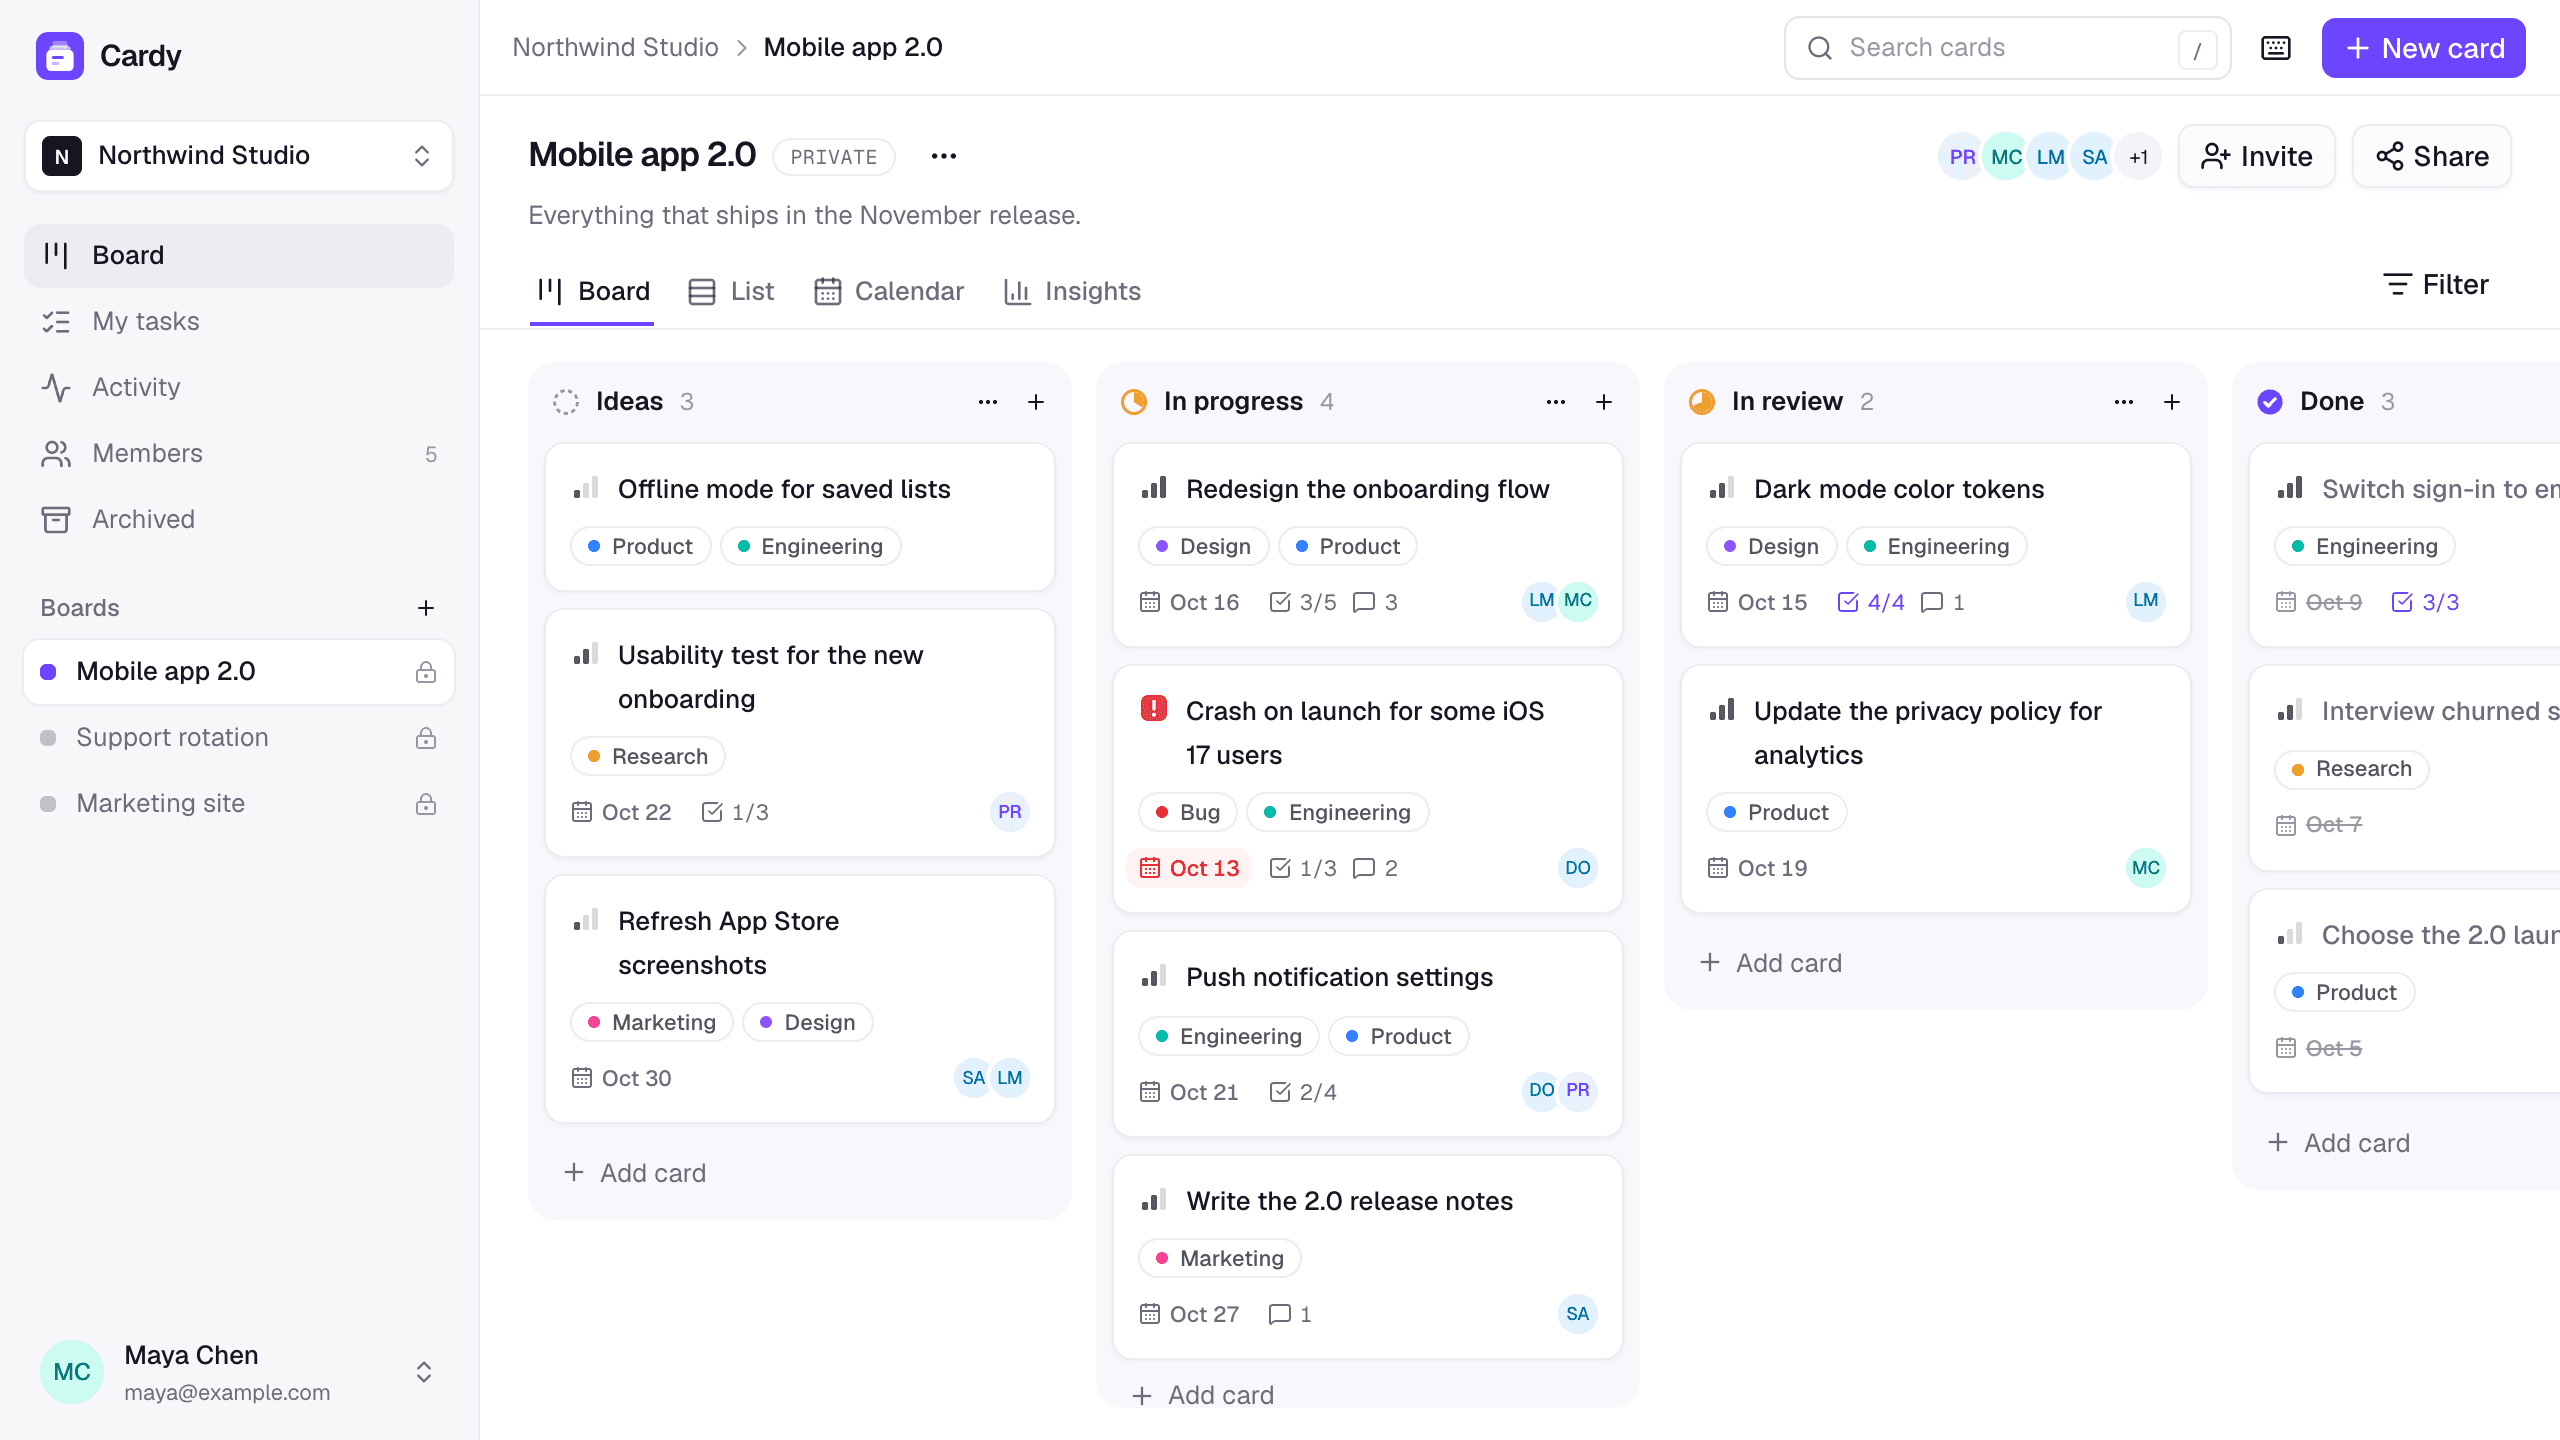Screen dimensions: 2560x1440
Task: Click plus icon in In progress column header
Action: coord(1604,402)
